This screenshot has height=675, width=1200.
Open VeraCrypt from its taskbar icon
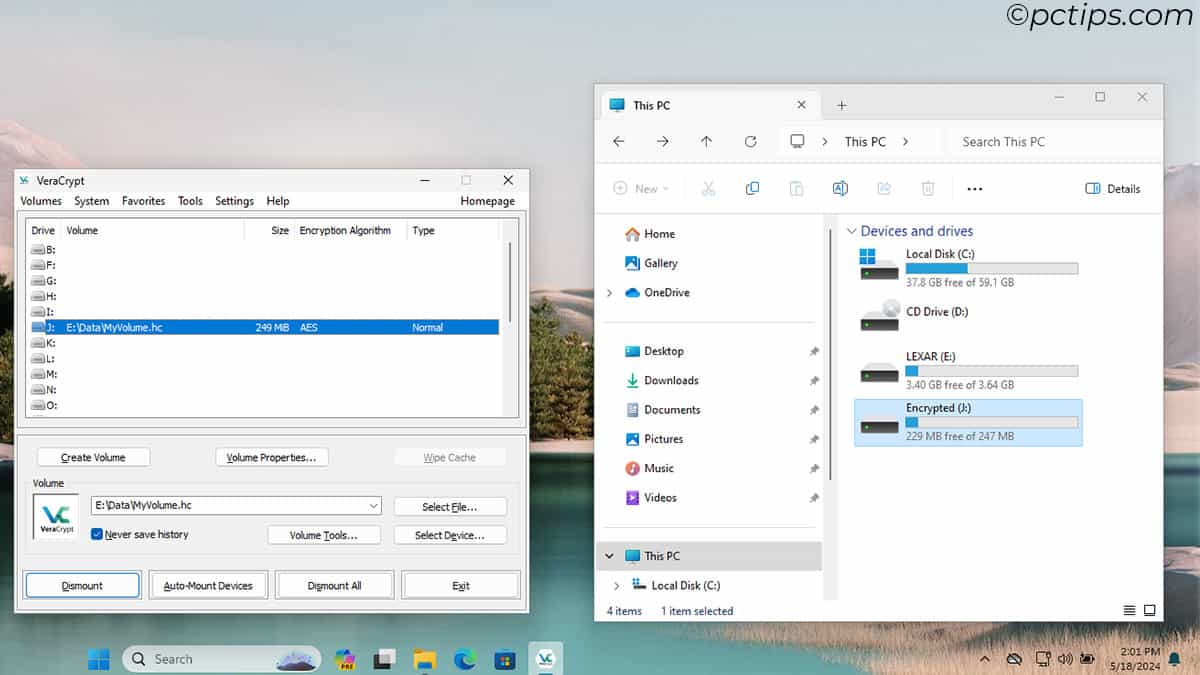(545, 658)
